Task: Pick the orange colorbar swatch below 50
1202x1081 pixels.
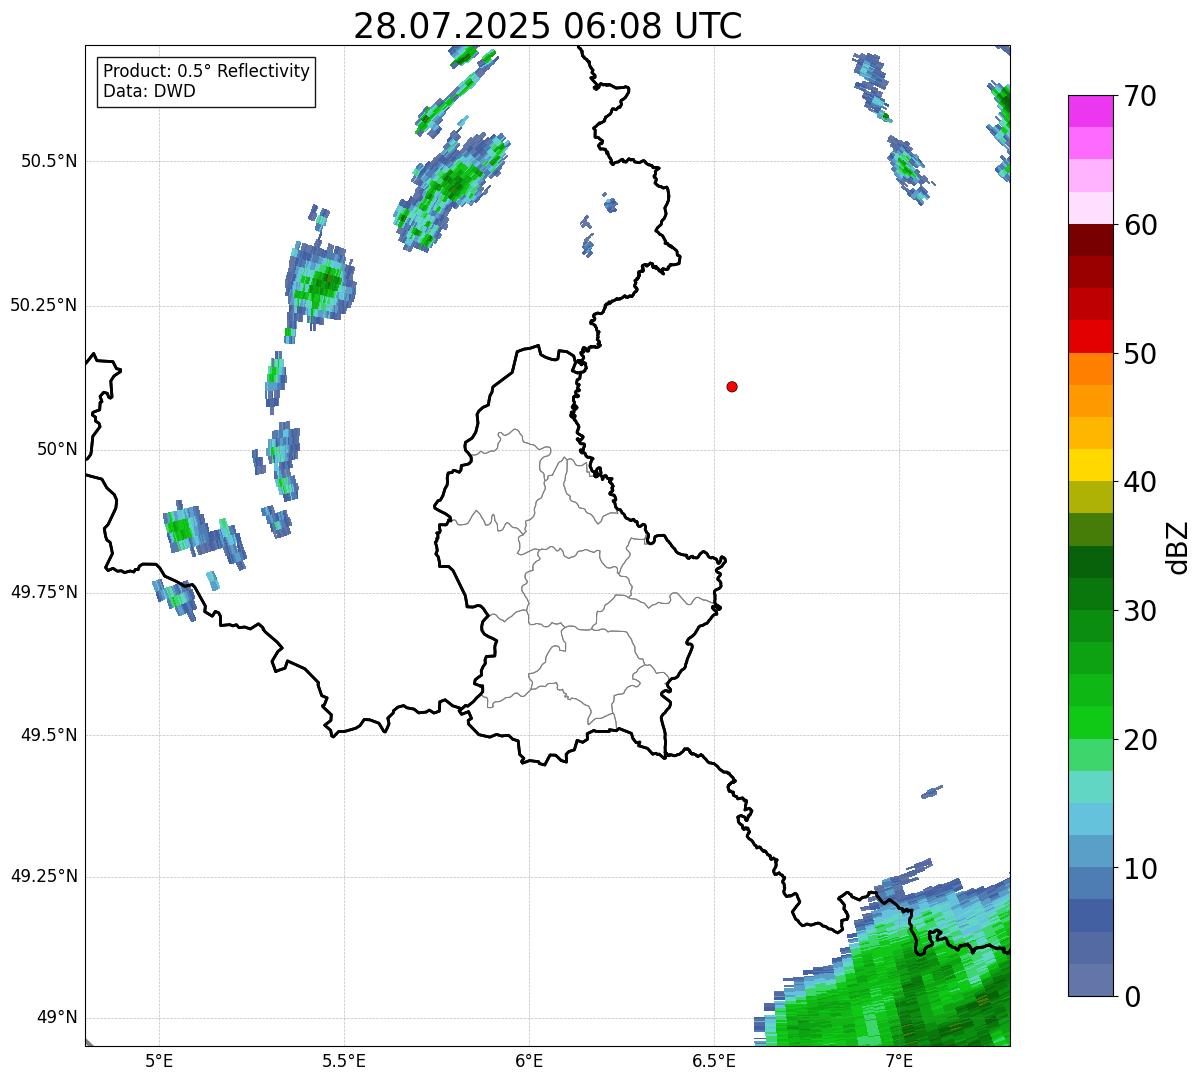Action: click(1090, 369)
